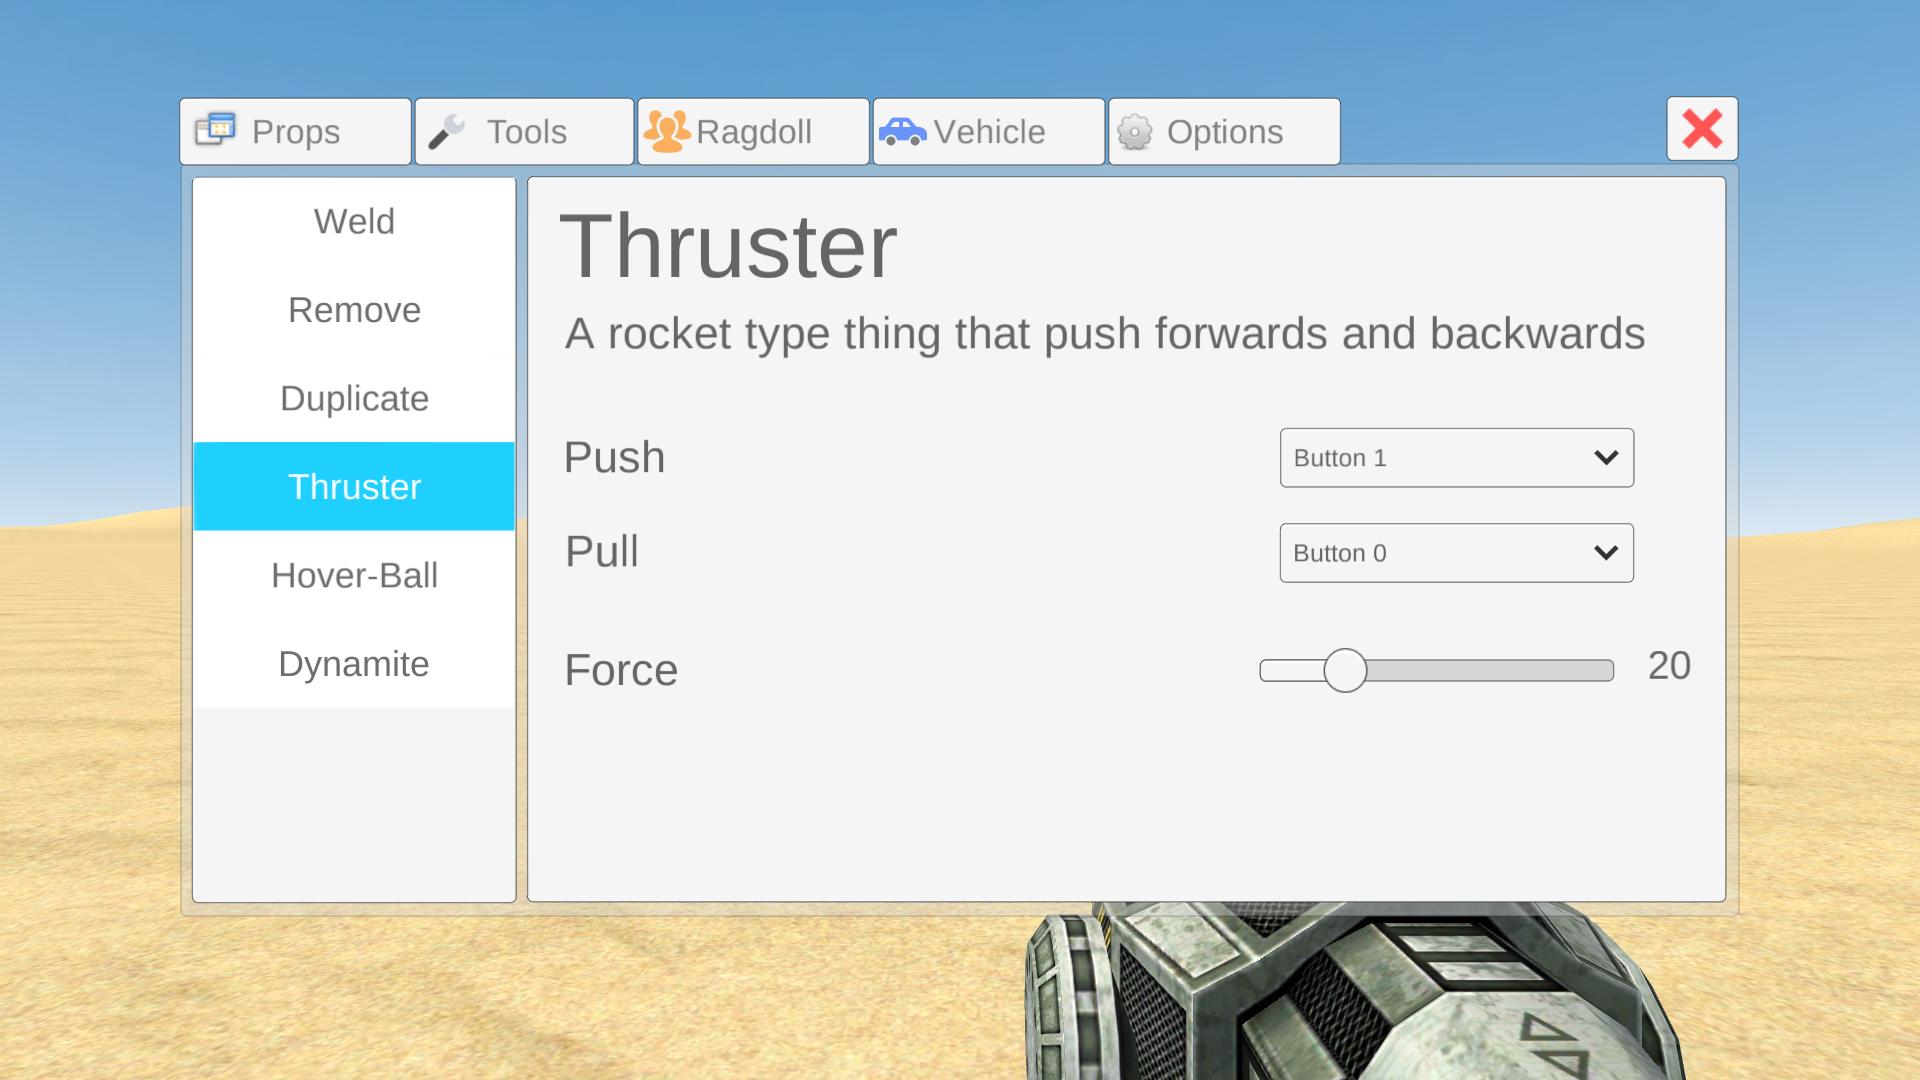
Task: Open the Ragdoll panel
Action: pyautogui.click(x=753, y=129)
